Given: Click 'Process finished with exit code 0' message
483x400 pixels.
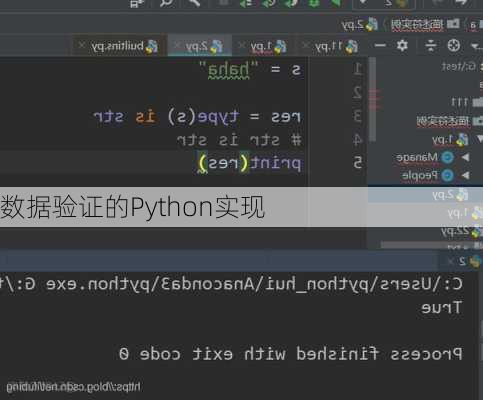Looking at the screenshot, I should (x=290, y=353).
